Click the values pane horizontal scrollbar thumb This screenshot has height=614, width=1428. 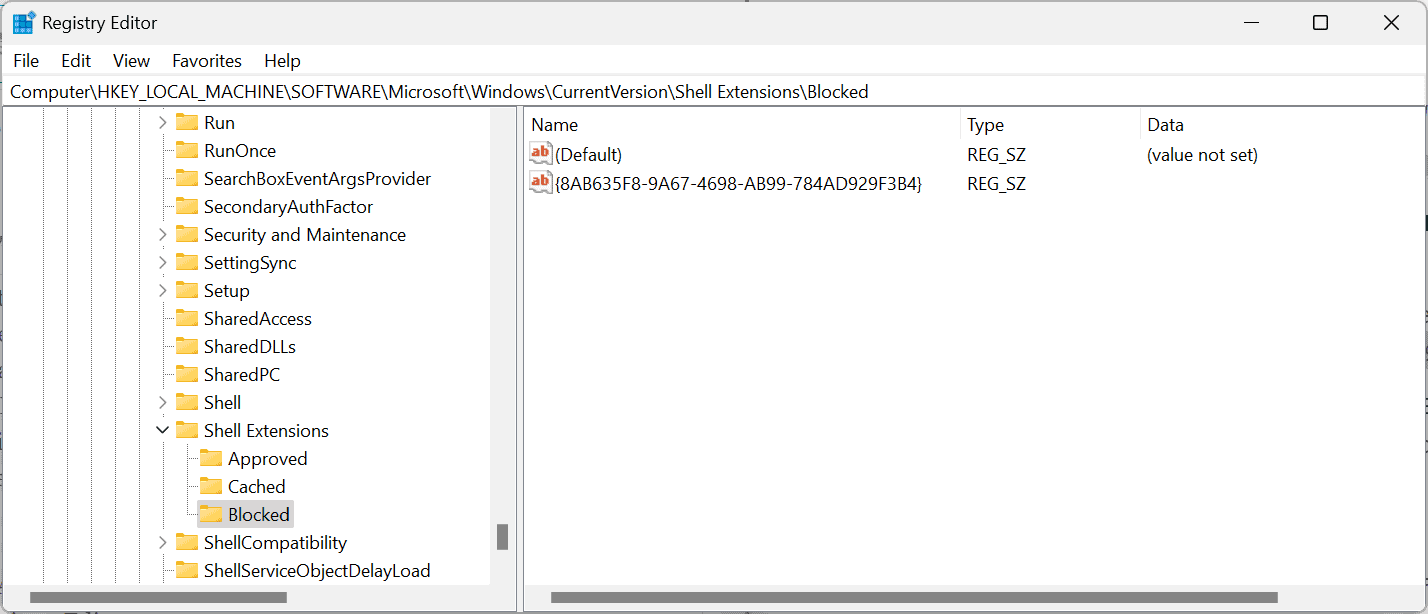pyautogui.click(x=914, y=597)
